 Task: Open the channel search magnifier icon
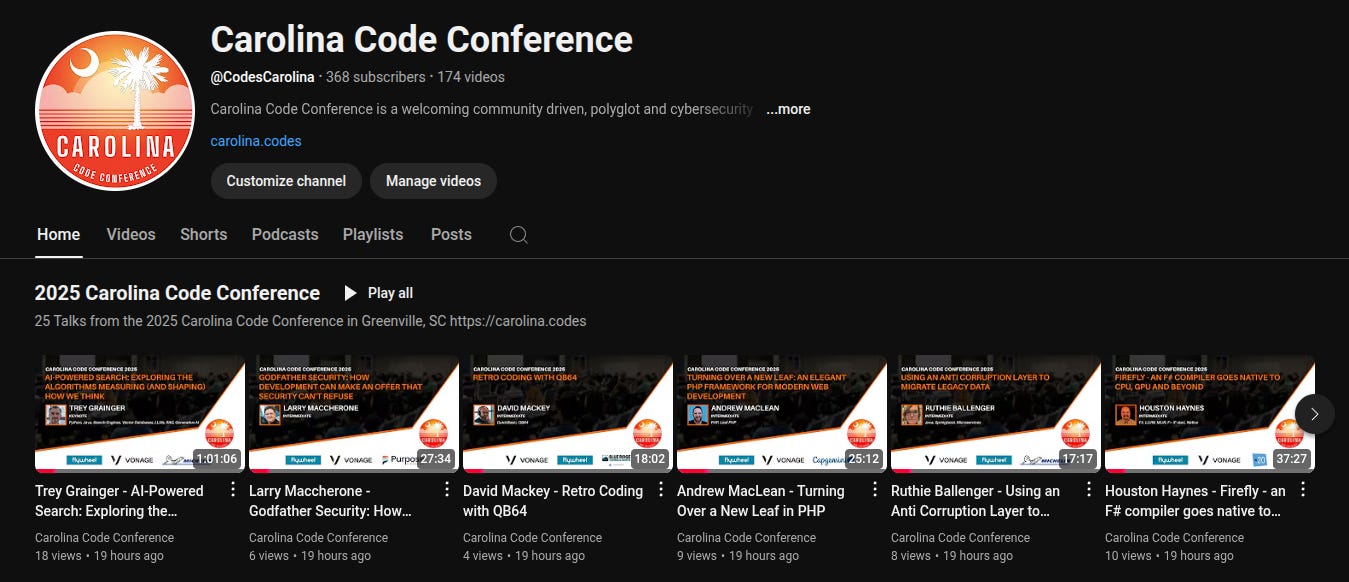pyautogui.click(x=518, y=235)
